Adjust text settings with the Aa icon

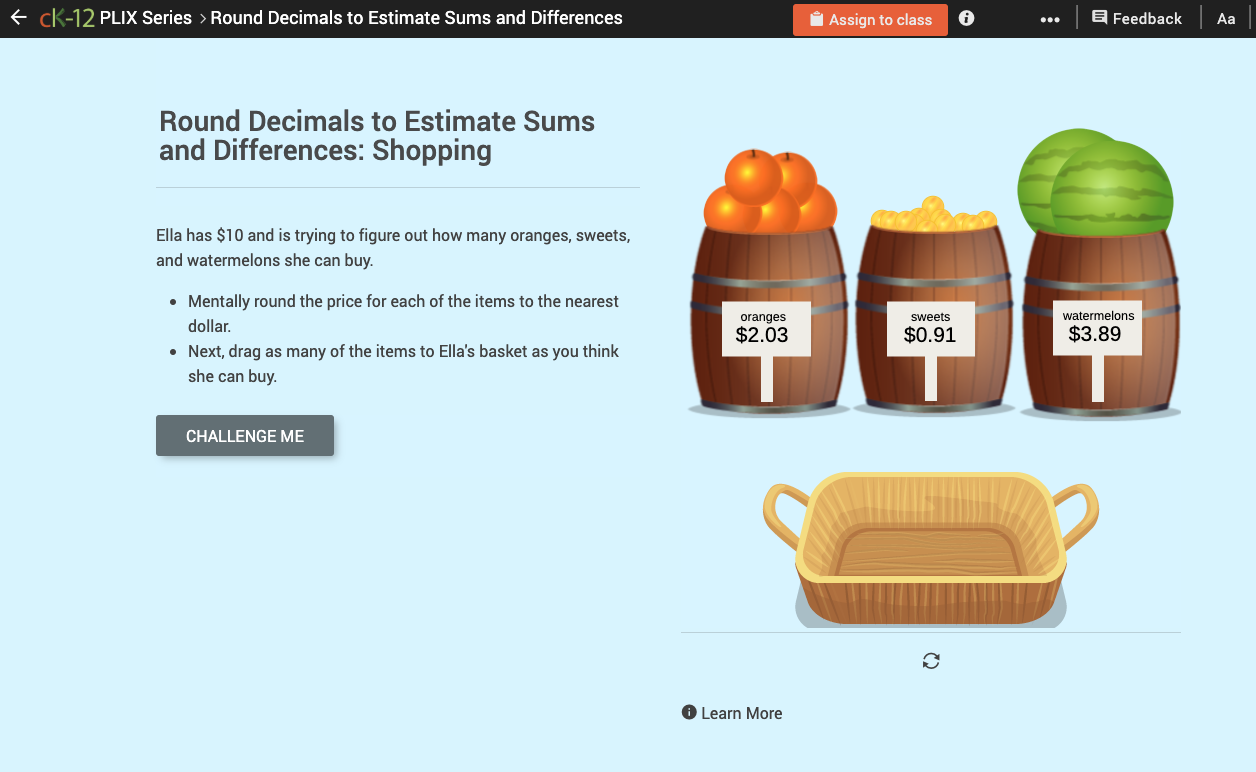pyautogui.click(x=1226, y=18)
